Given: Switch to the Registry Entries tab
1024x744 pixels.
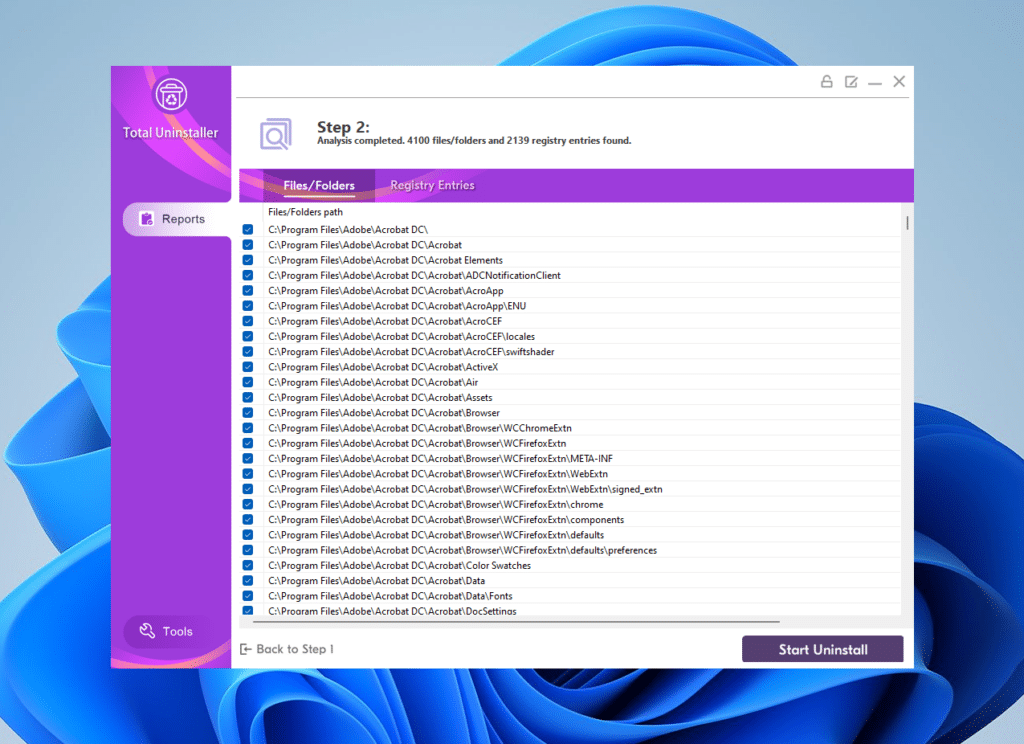Looking at the screenshot, I should pos(432,186).
